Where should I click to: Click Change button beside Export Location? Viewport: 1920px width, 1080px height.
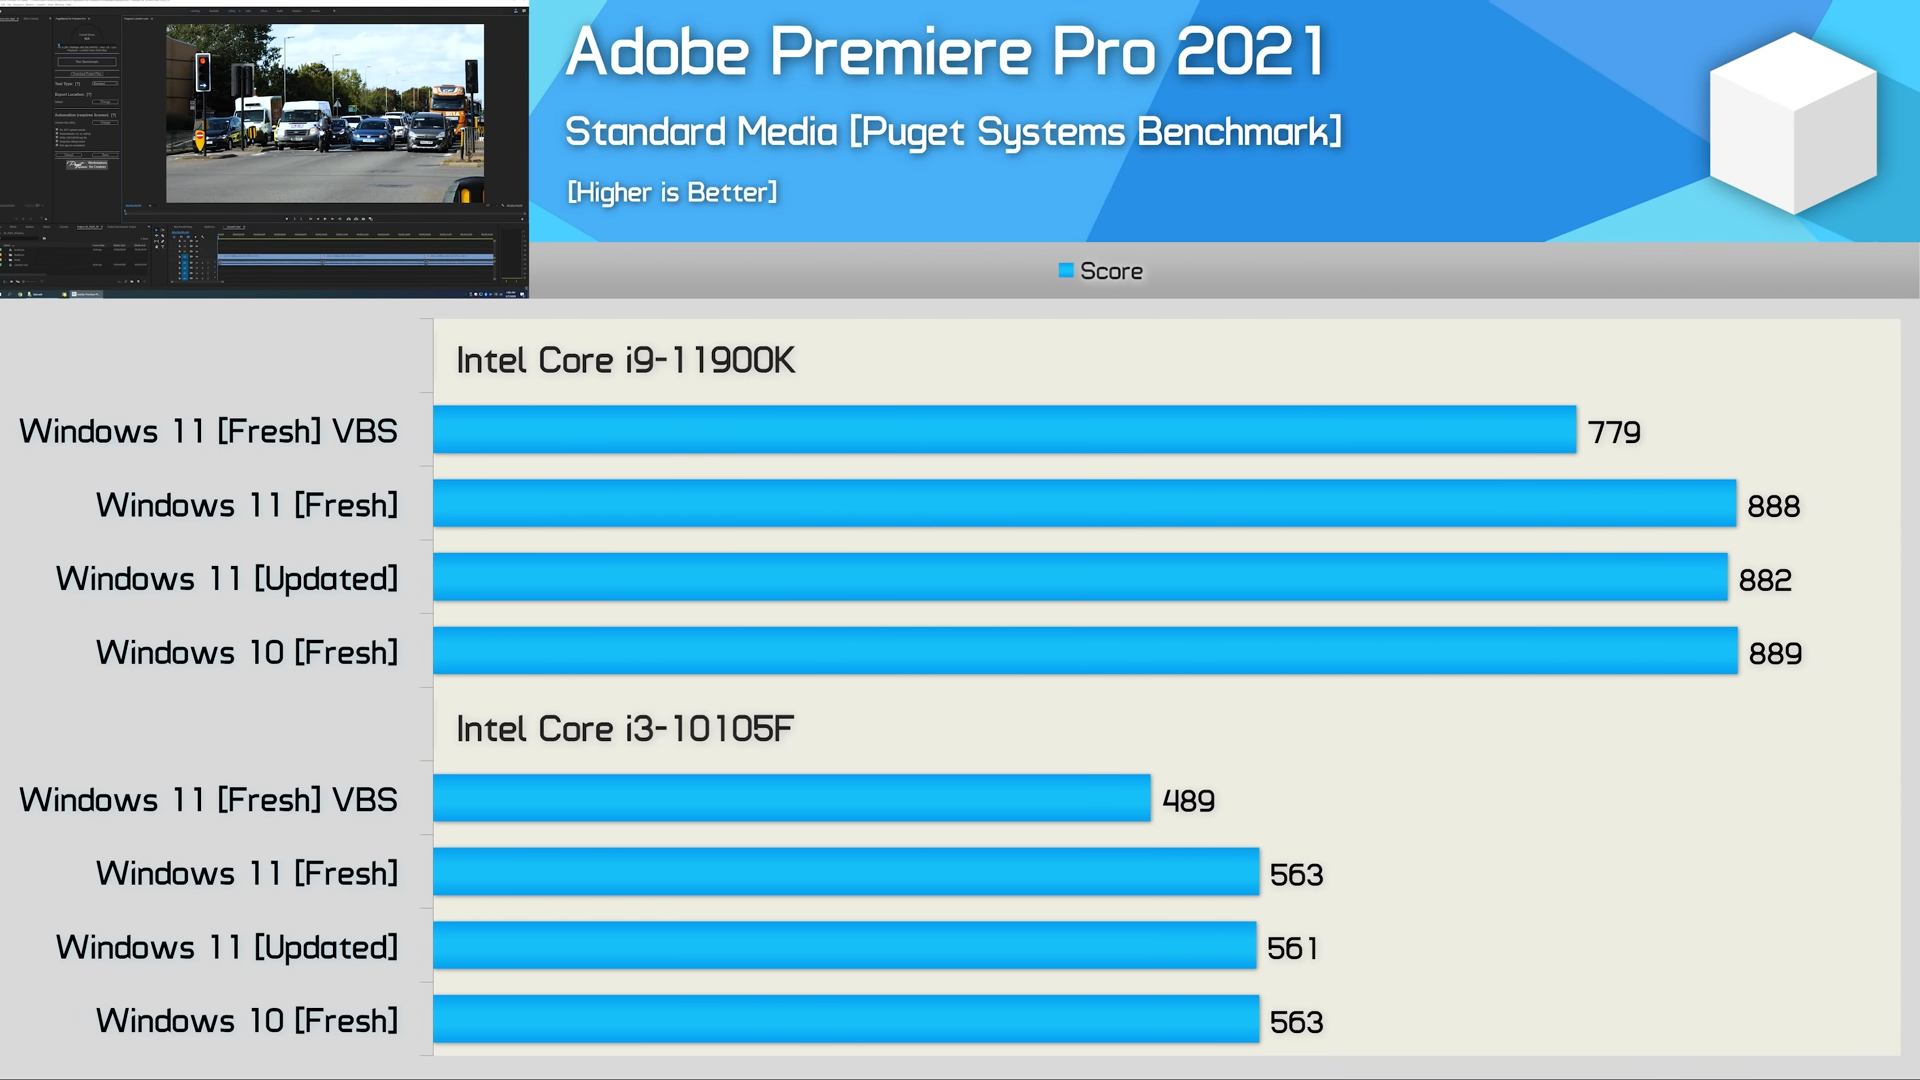(105, 102)
